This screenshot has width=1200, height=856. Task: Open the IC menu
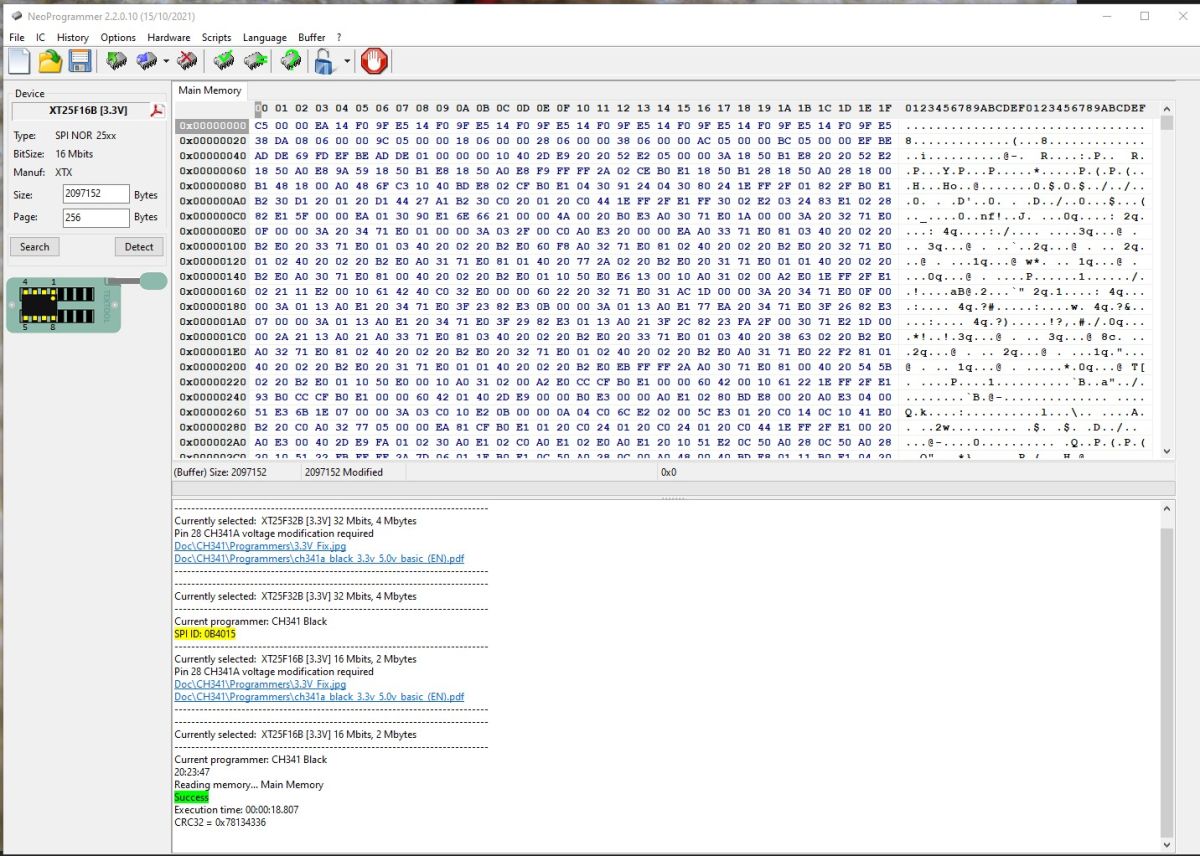[41, 37]
